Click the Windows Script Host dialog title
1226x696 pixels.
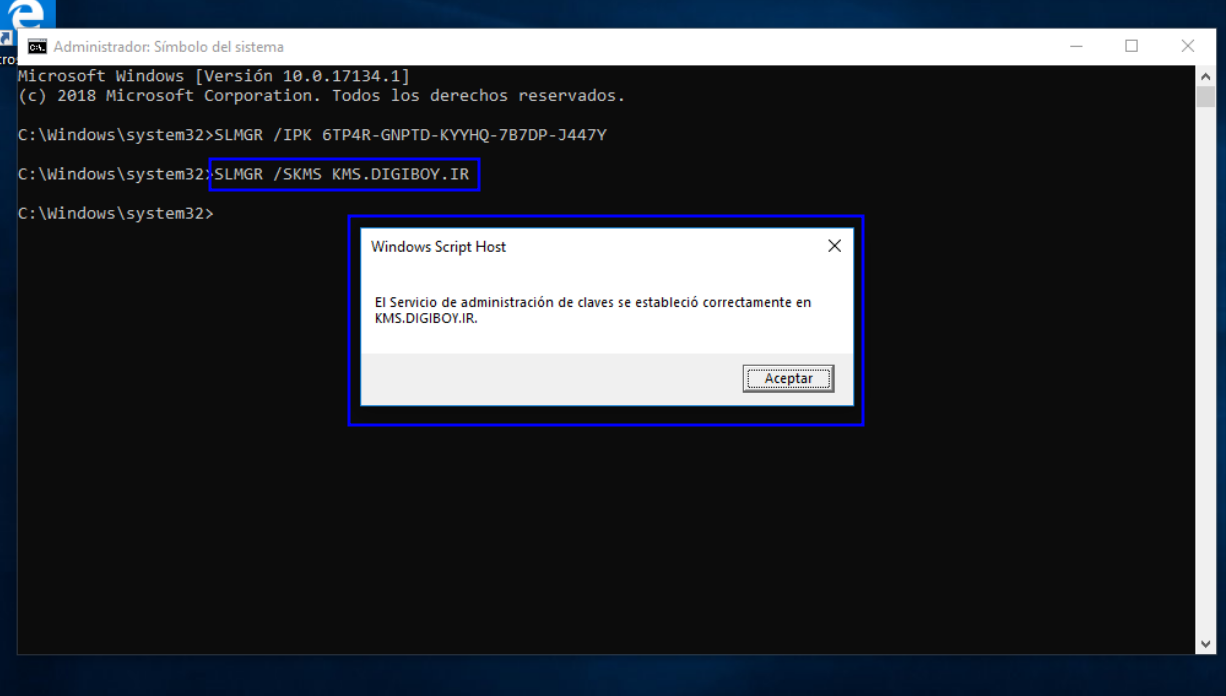[438, 246]
